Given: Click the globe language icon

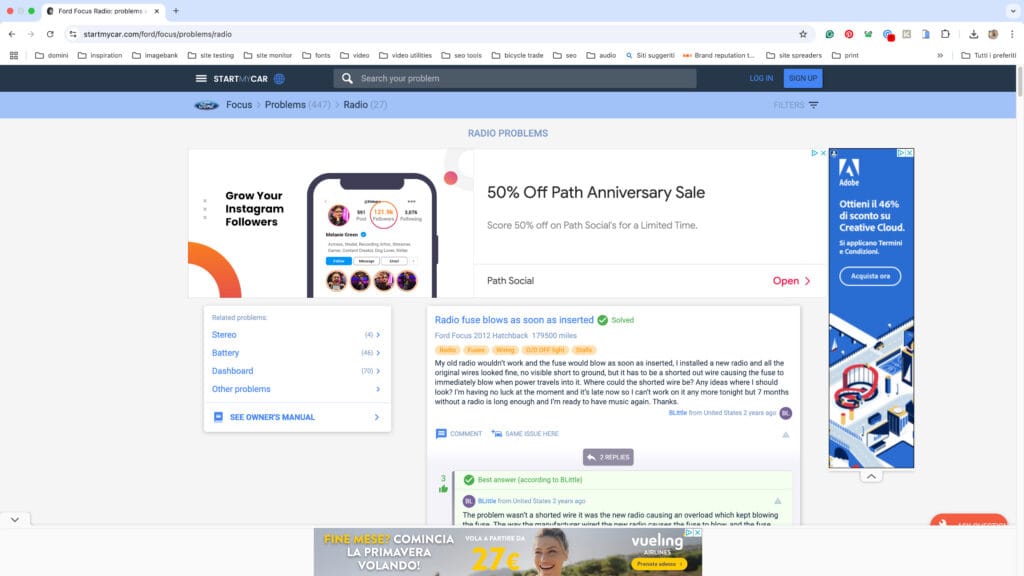Looking at the screenshot, I should 279,78.
